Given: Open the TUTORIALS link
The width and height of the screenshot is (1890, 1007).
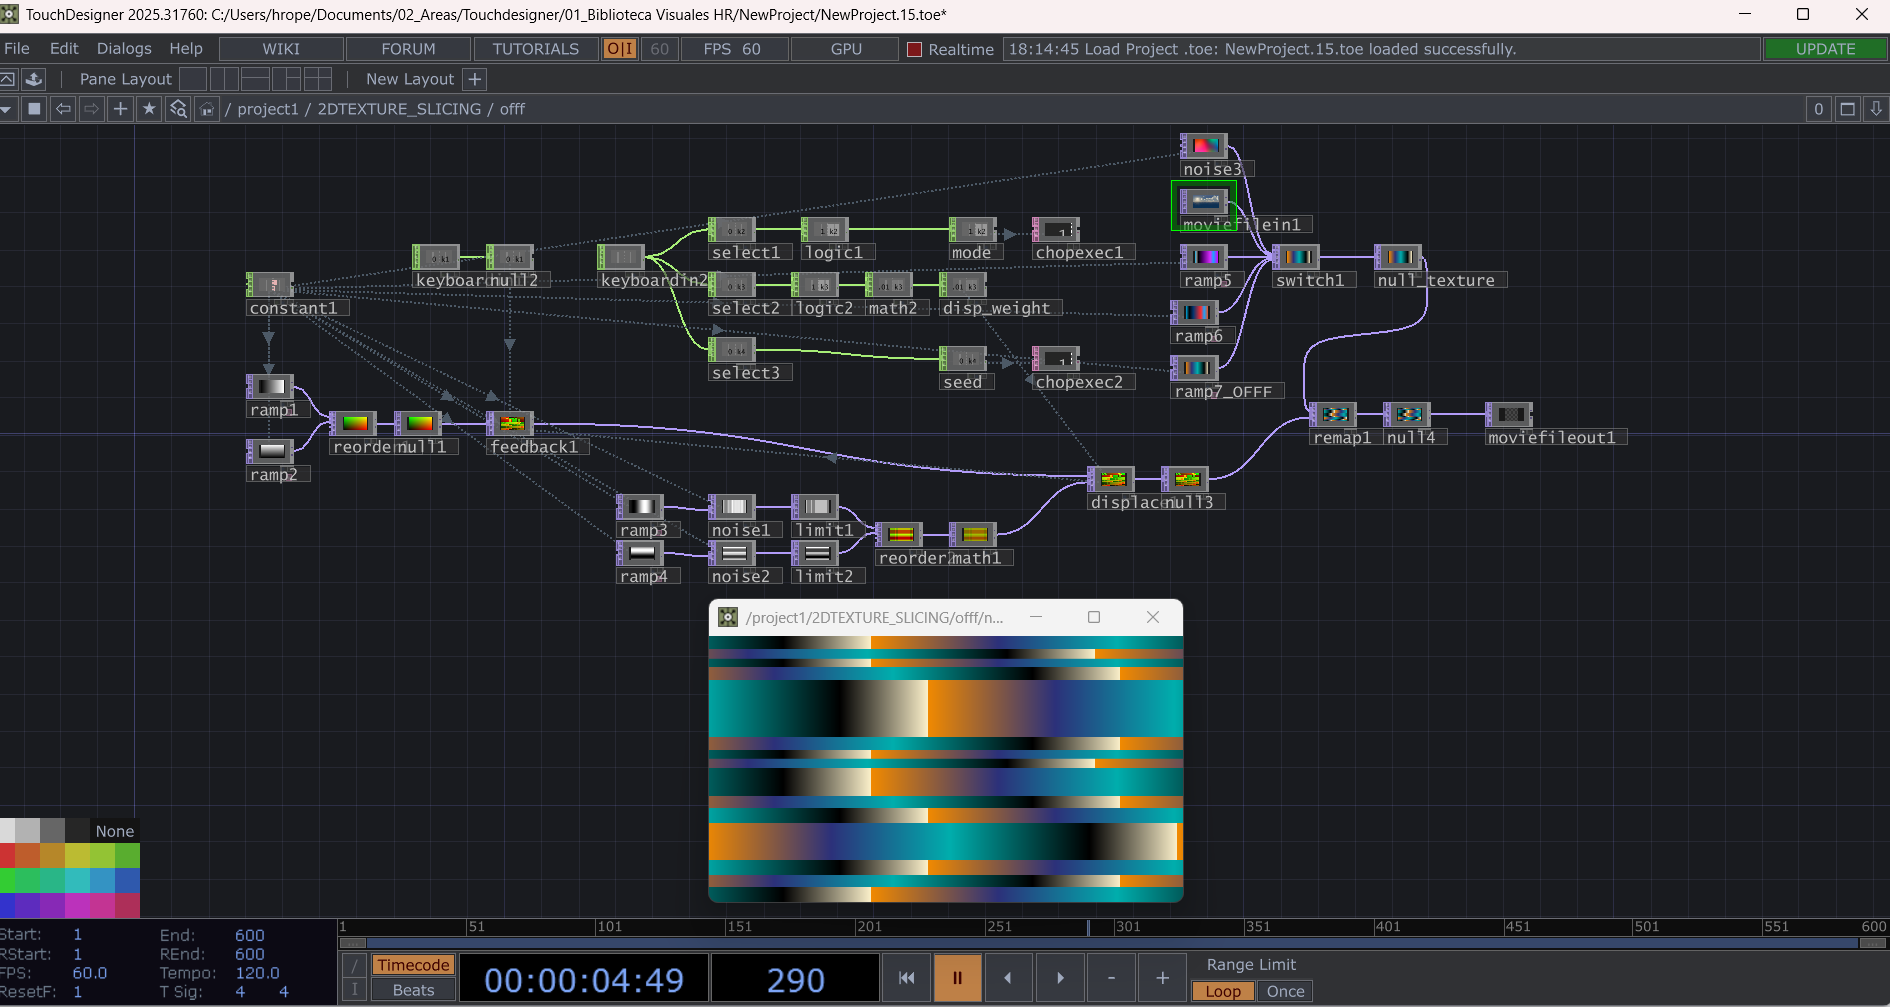Looking at the screenshot, I should [x=535, y=49].
